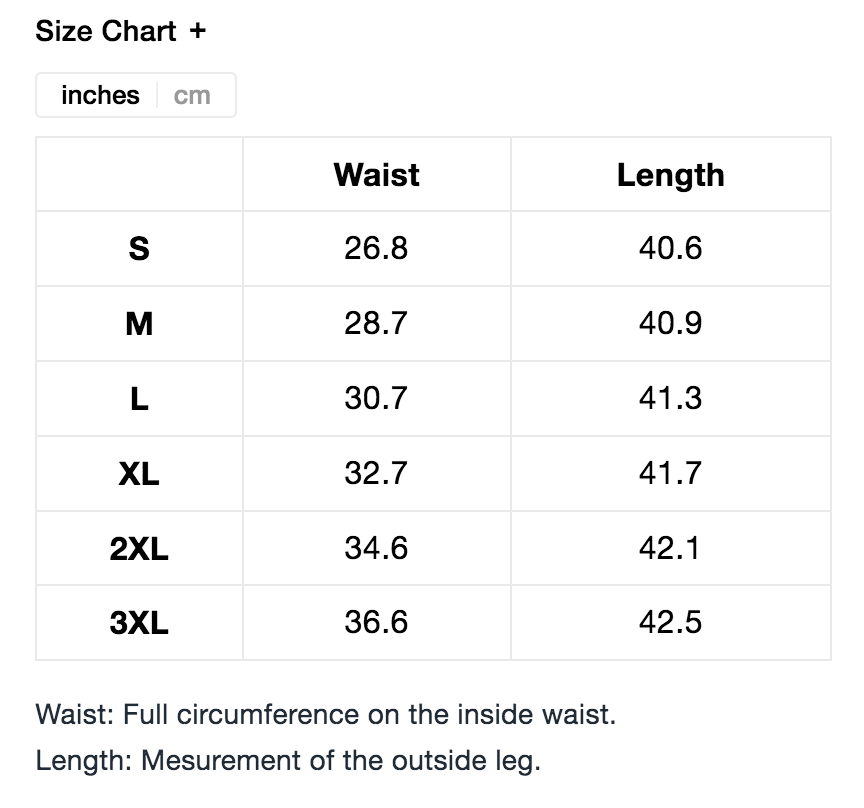
Task: Select the M size row label
Action: [x=139, y=324]
